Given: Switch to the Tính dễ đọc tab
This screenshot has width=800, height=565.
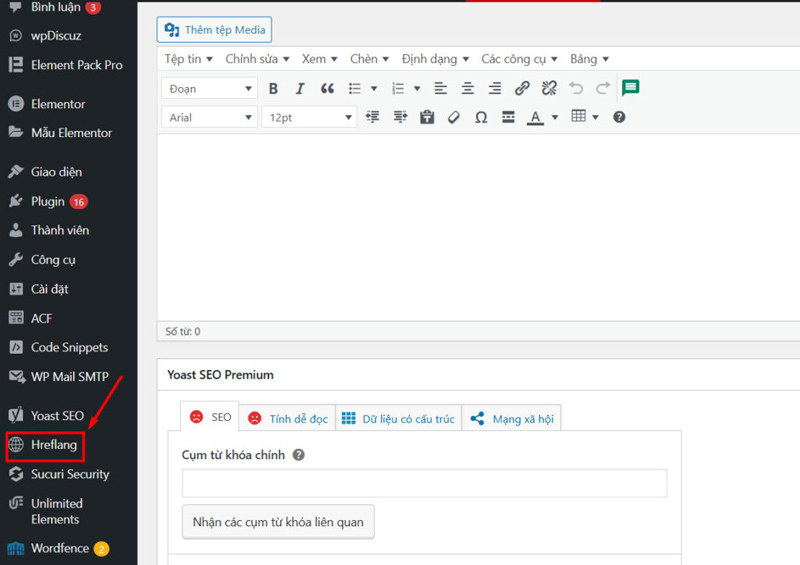Looking at the screenshot, I should click(x=288, y=419).
